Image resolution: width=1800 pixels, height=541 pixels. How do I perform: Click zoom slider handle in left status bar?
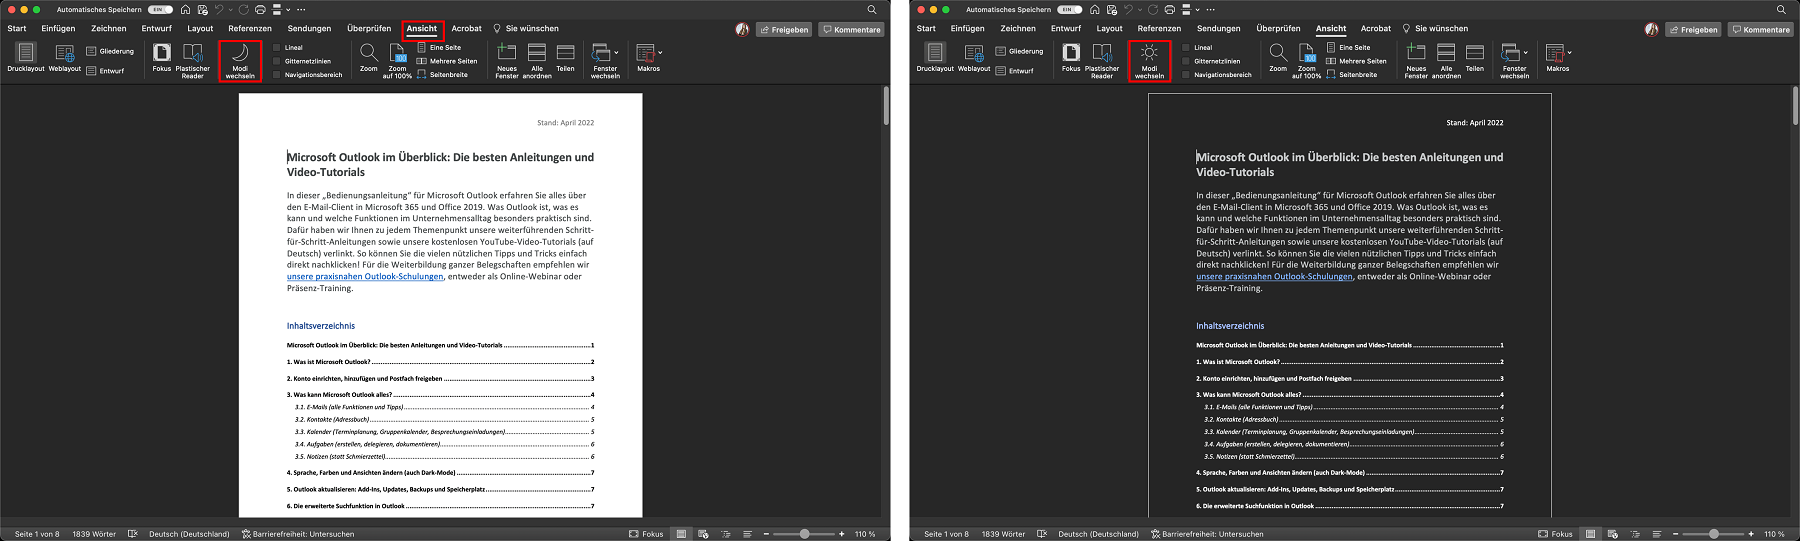click(805, 534)
